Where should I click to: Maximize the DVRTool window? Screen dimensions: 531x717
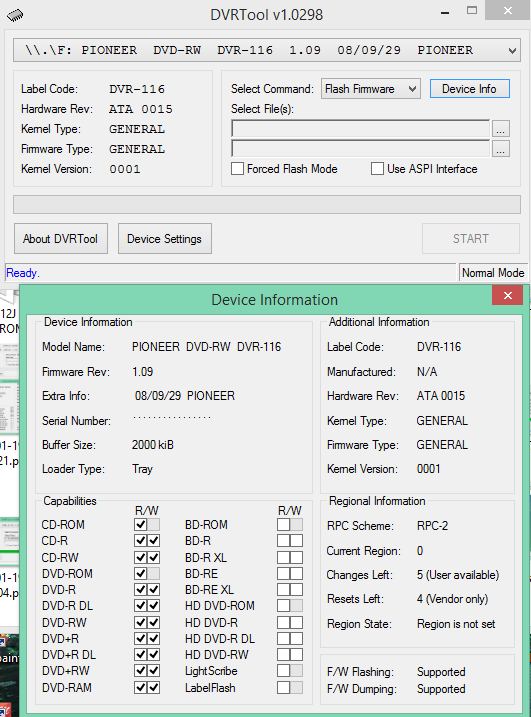[x=472, y=11]
